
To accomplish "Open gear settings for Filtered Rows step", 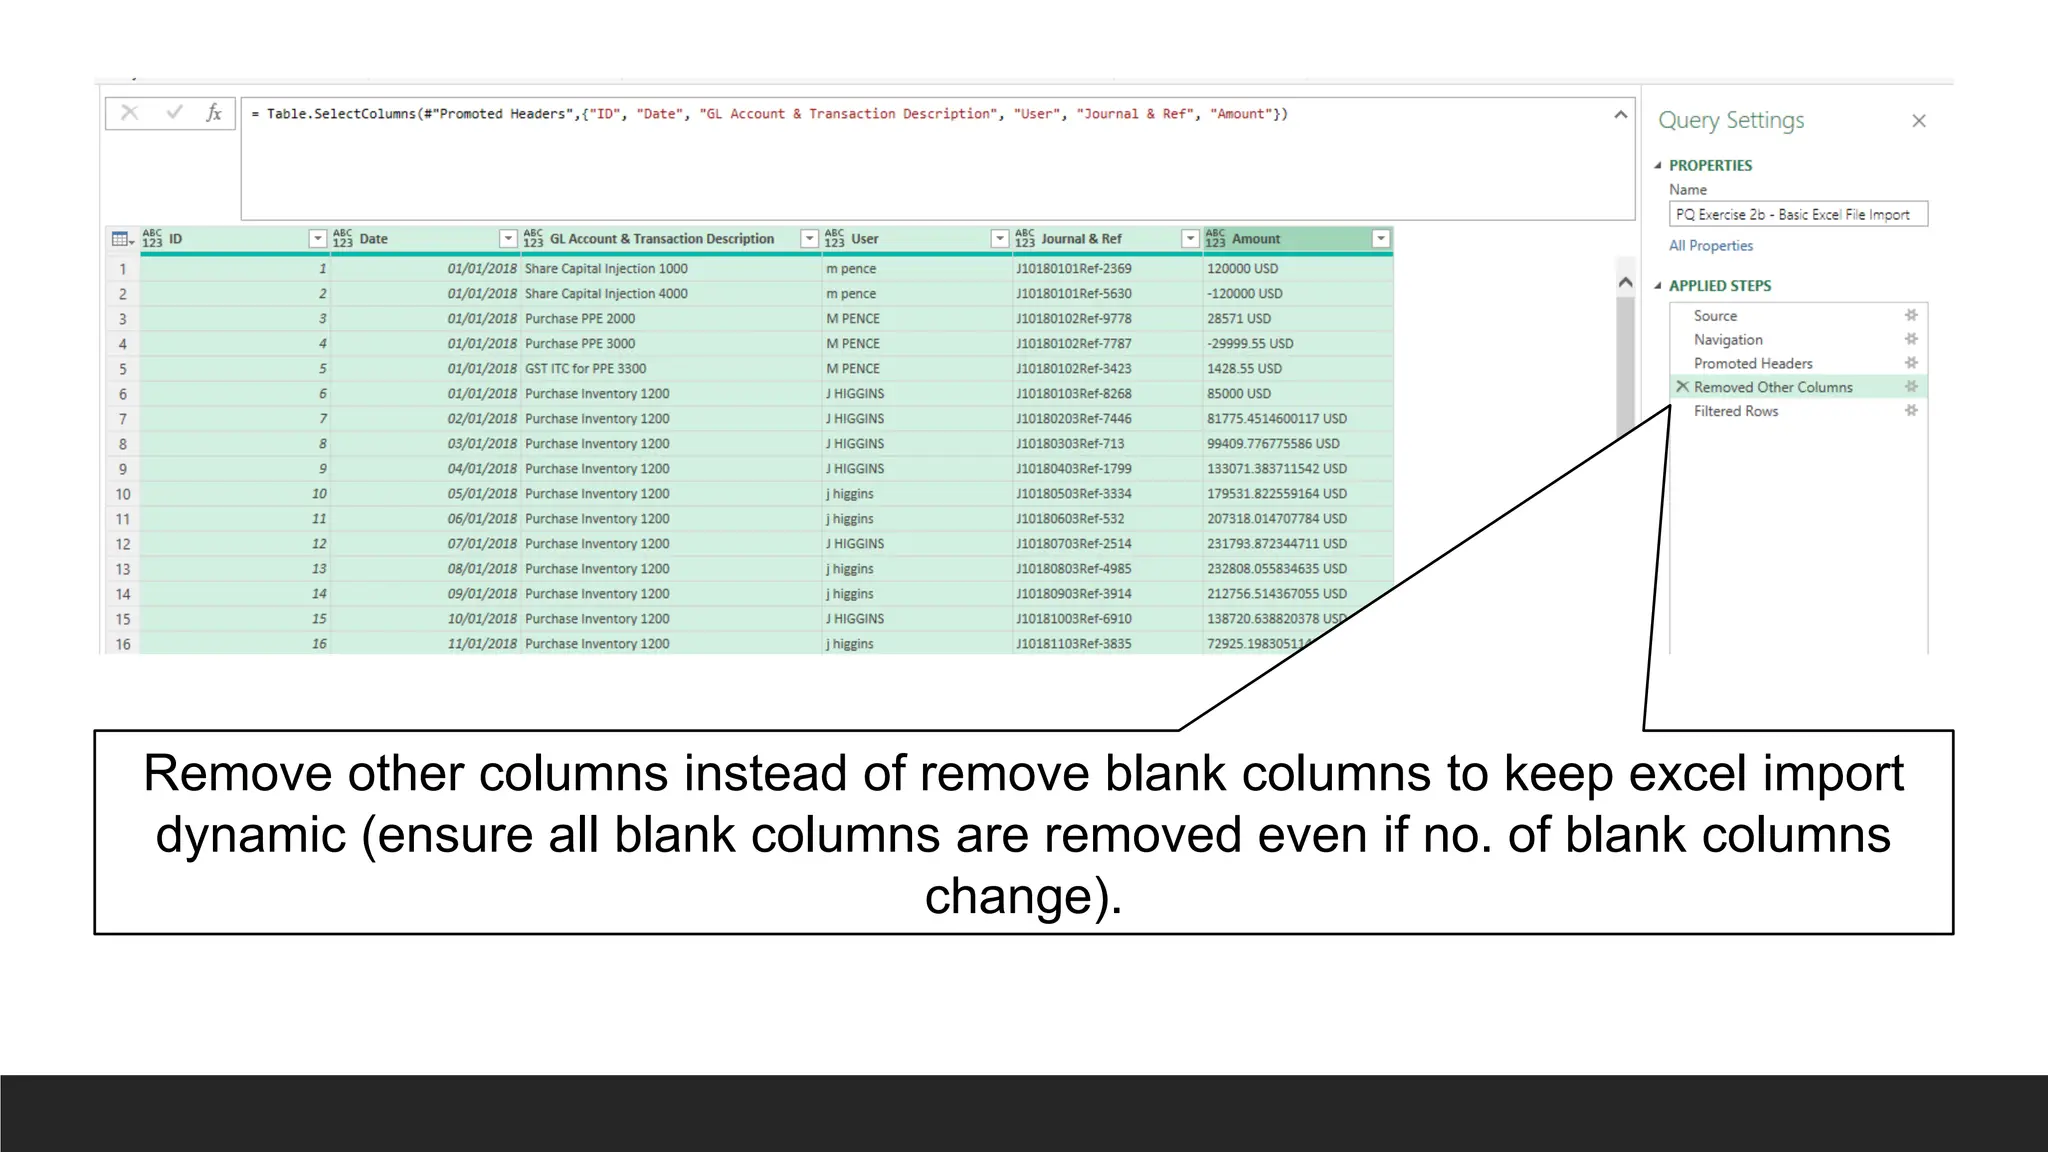I will pos(1911,411).
